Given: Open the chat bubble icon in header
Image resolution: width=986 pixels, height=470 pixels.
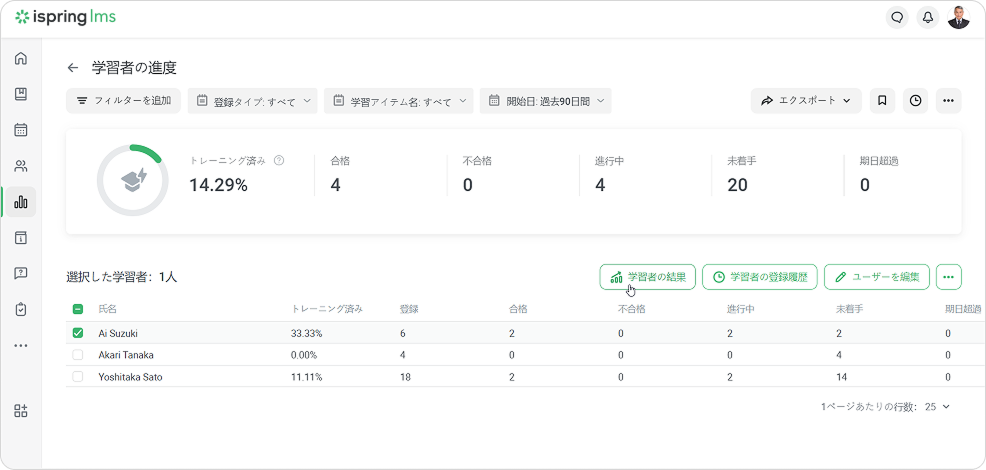Looking at the screenshot, I should tap(897, 17).
